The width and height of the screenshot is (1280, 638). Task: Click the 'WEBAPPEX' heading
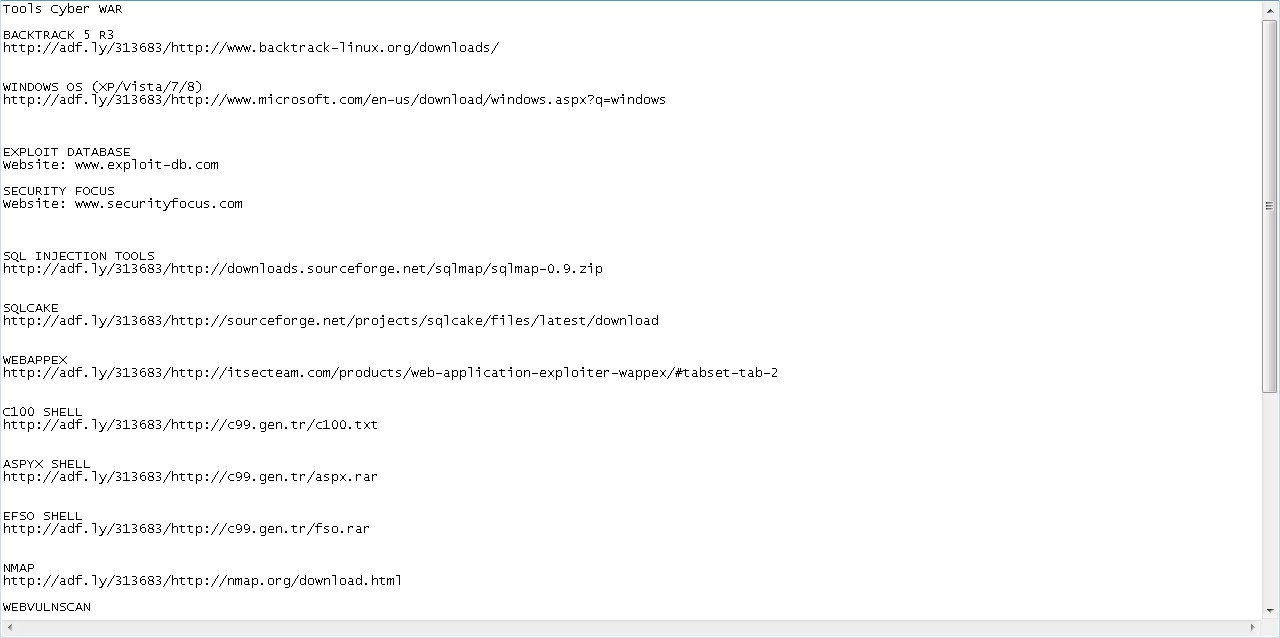[x=35, y=360]
